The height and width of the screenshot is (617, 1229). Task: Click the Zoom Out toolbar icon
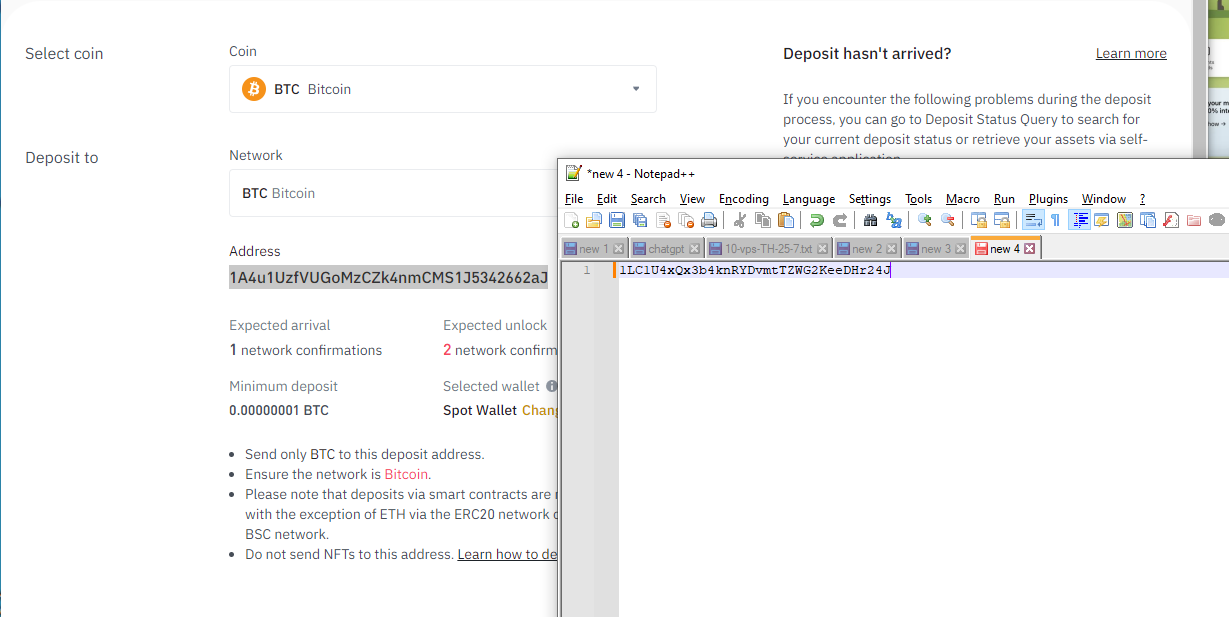point(947,220)
